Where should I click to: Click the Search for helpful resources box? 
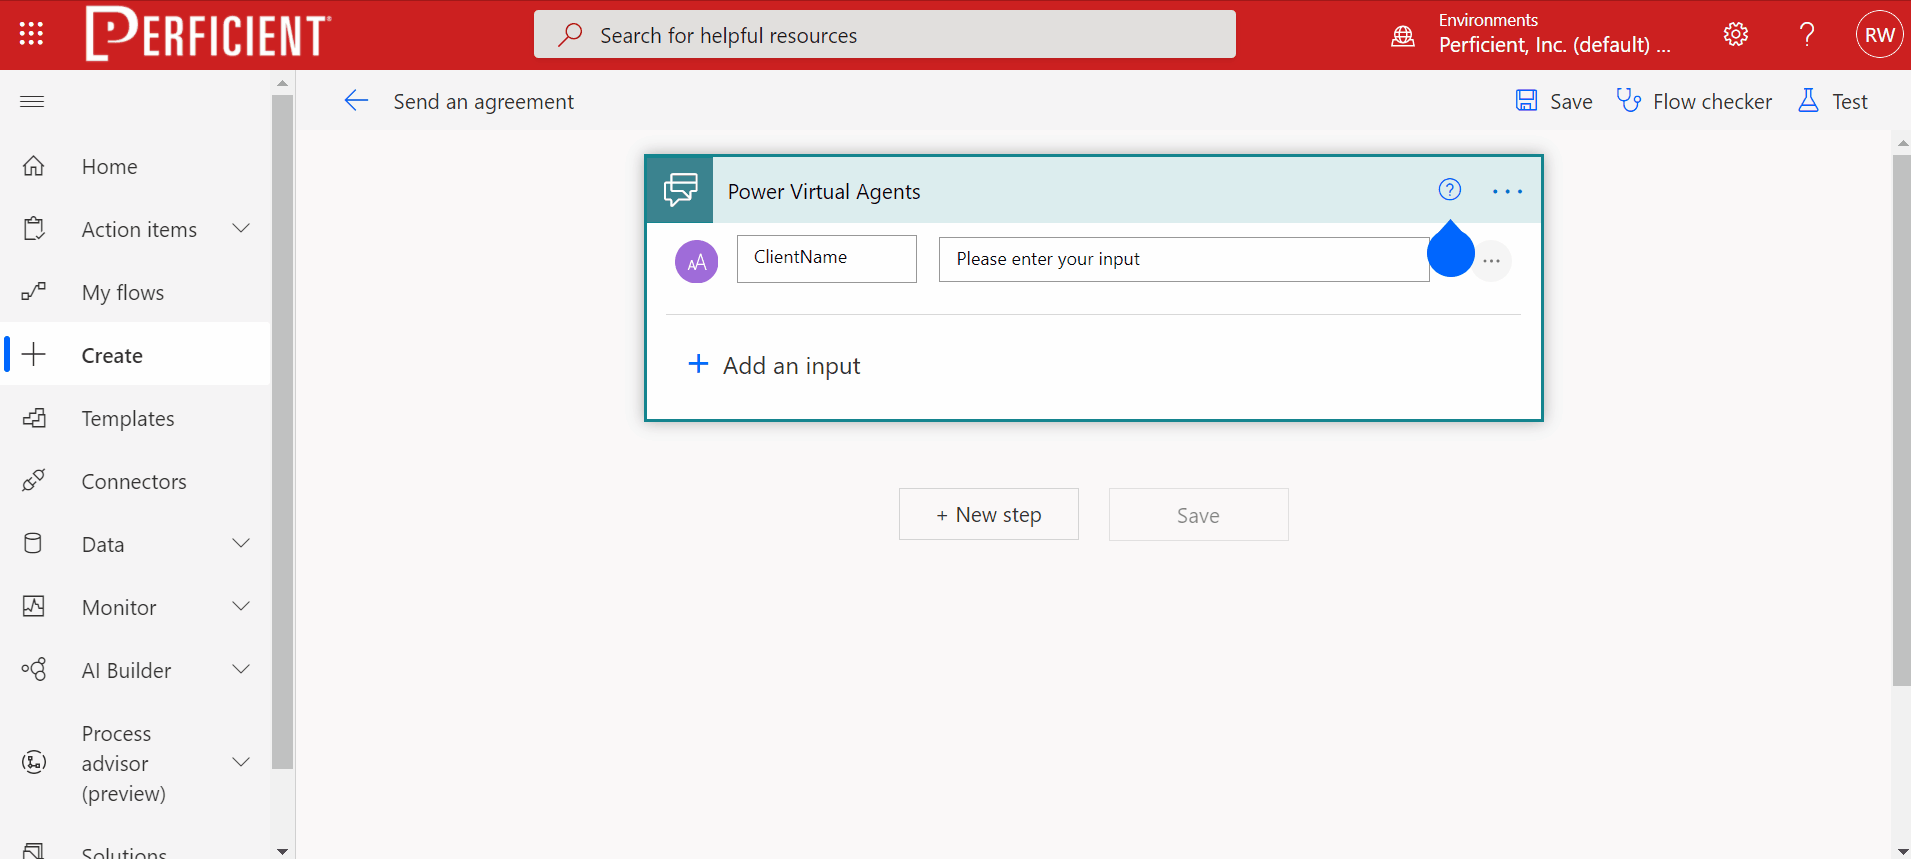click(x=885, y=34)
